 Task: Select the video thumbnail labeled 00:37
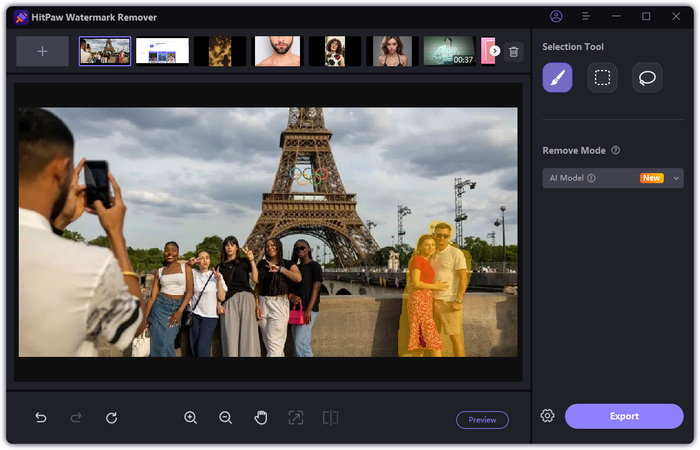click(449, 51)
